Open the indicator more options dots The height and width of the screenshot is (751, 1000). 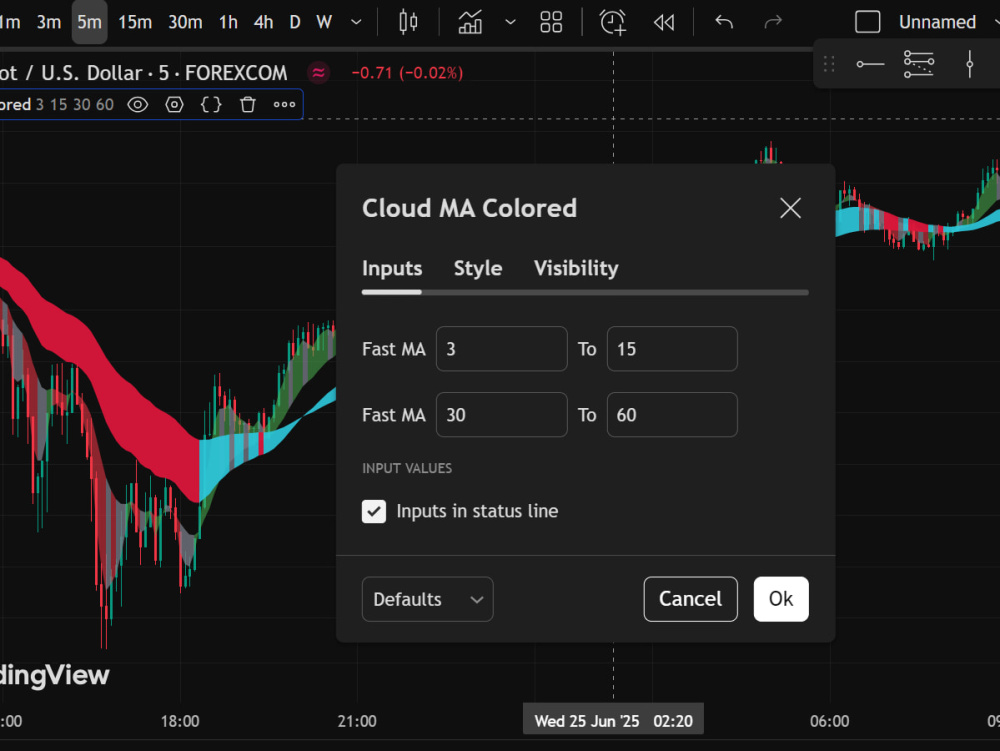[x=284, y=105]
